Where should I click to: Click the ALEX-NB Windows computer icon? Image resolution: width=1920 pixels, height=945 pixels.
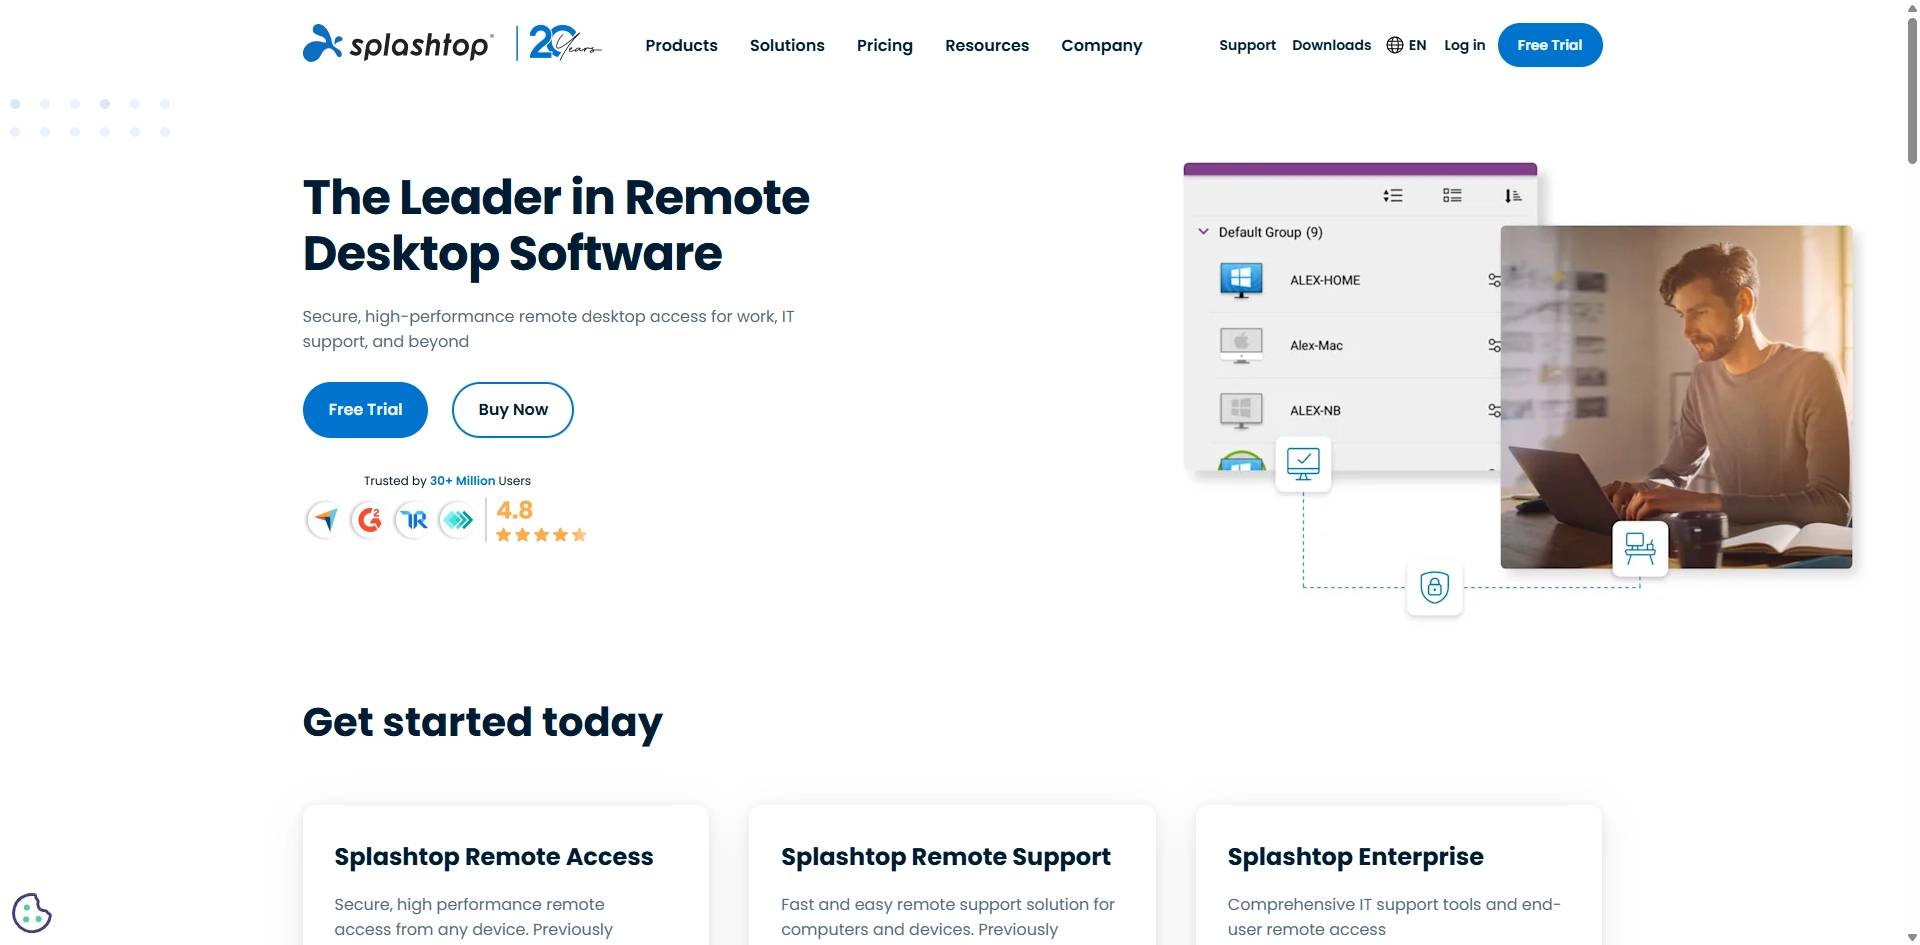pos(1241,410)
